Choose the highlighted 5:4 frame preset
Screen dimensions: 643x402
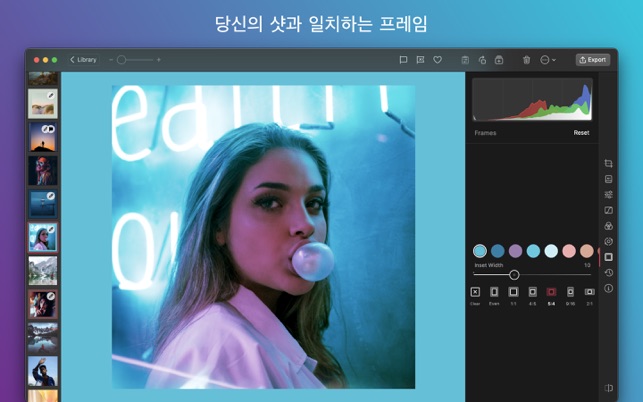pyautogui.click(x=551, y=296)
